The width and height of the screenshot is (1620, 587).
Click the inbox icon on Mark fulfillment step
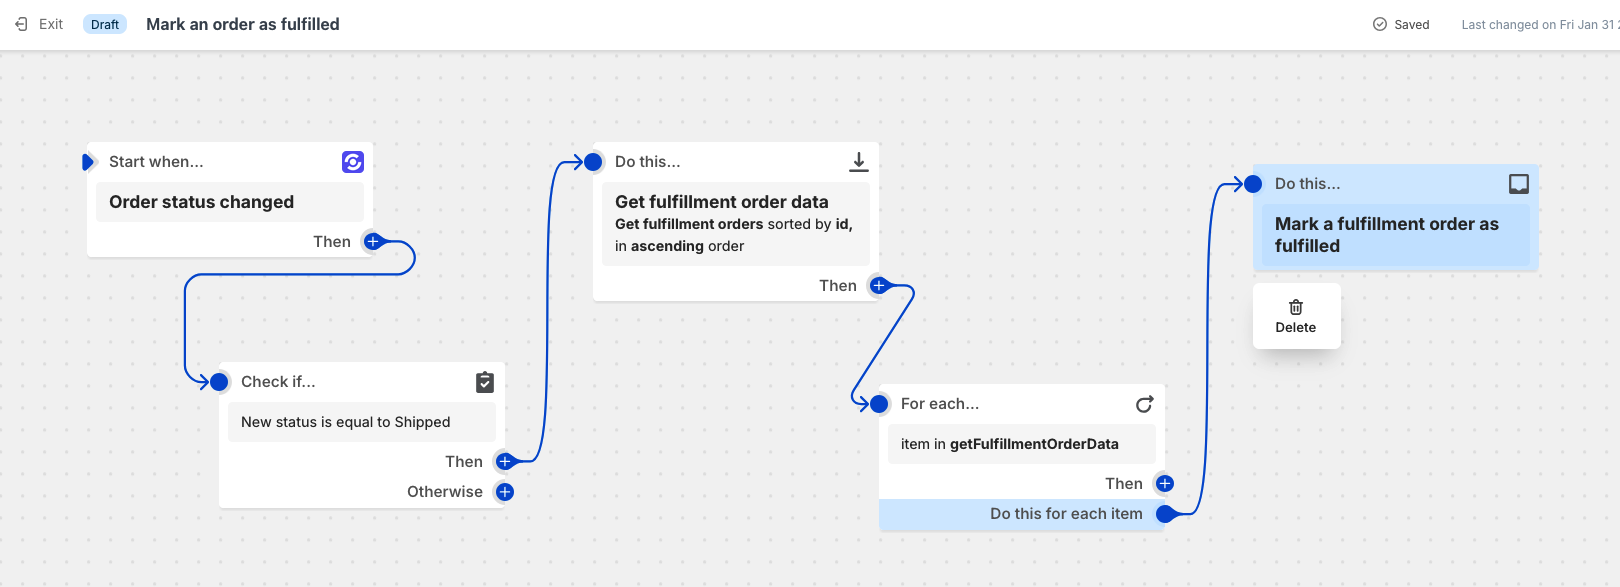click(x=1518, y=184)
